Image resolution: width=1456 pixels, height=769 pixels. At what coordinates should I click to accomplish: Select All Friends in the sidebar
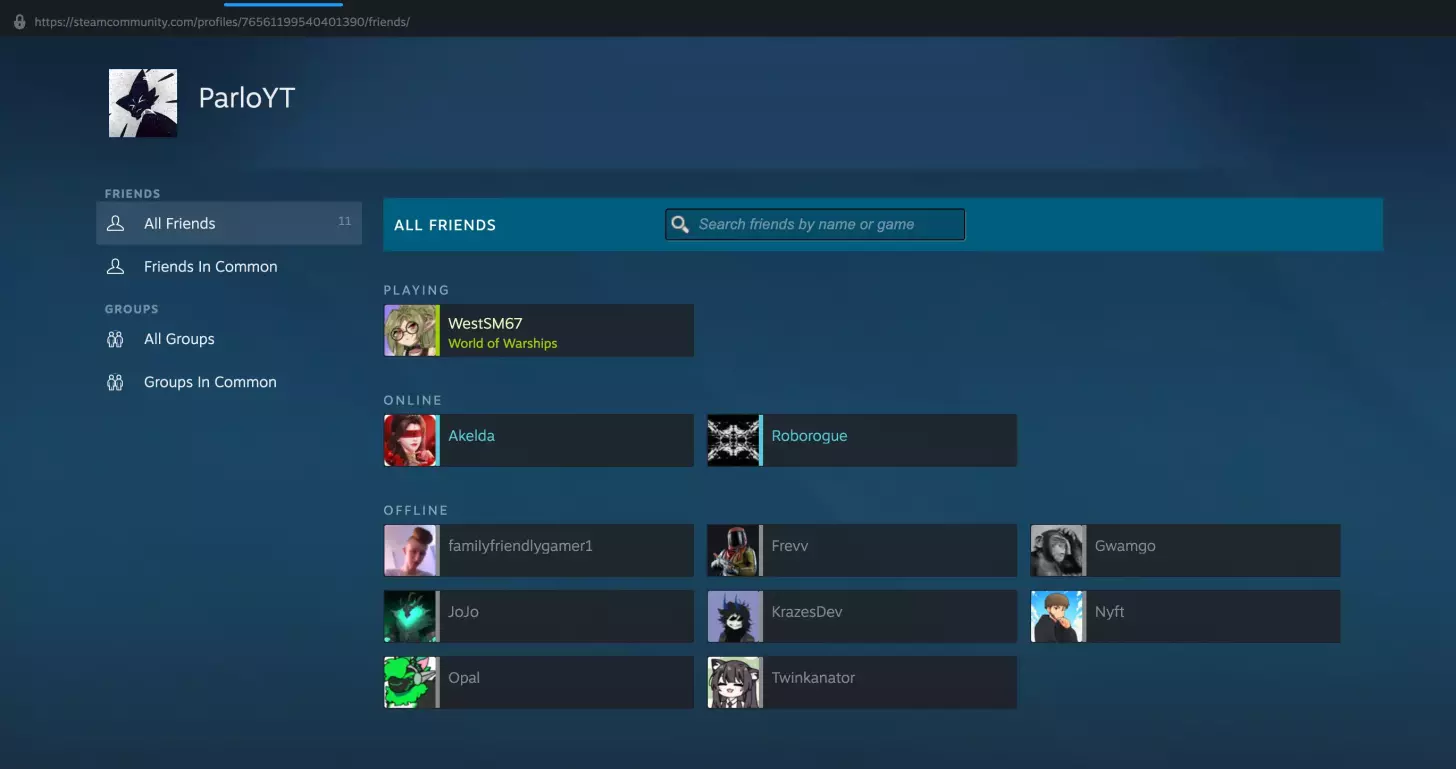[x=229, y=223]
